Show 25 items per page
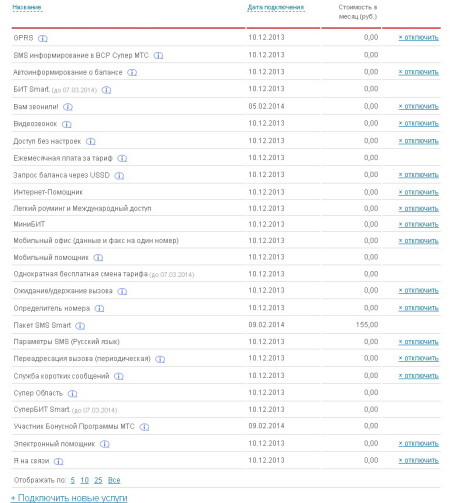Viewport: 450px width, 503px height. pyautogui.click(x=98, y=480)
